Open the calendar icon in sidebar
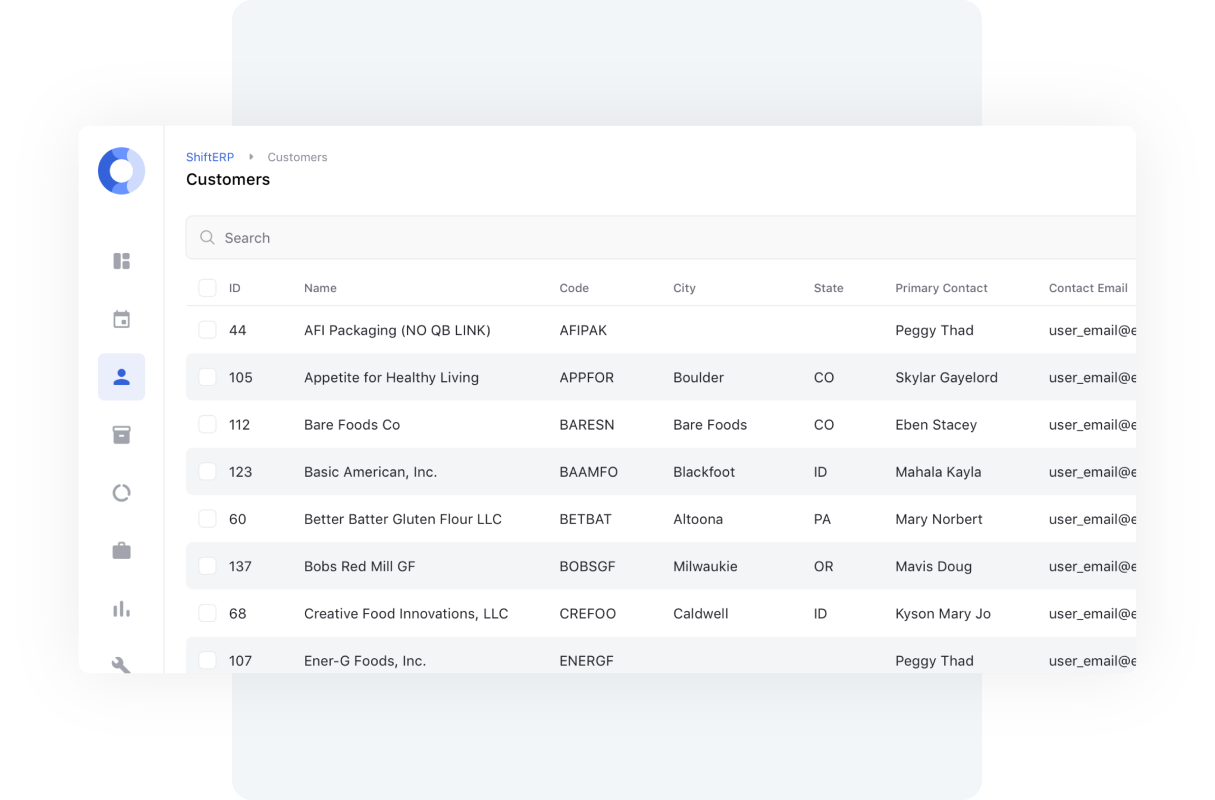Viewport: 1215px width, 800px height. (121, 319)
